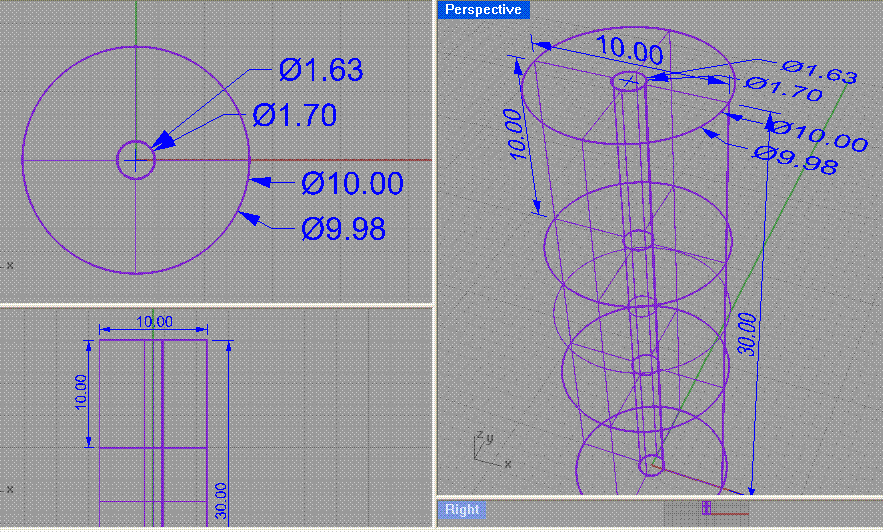Select the horizontal 10.00 dimension in front view
This screenshot has width=883, height=532.
click(x=153, y=321)
